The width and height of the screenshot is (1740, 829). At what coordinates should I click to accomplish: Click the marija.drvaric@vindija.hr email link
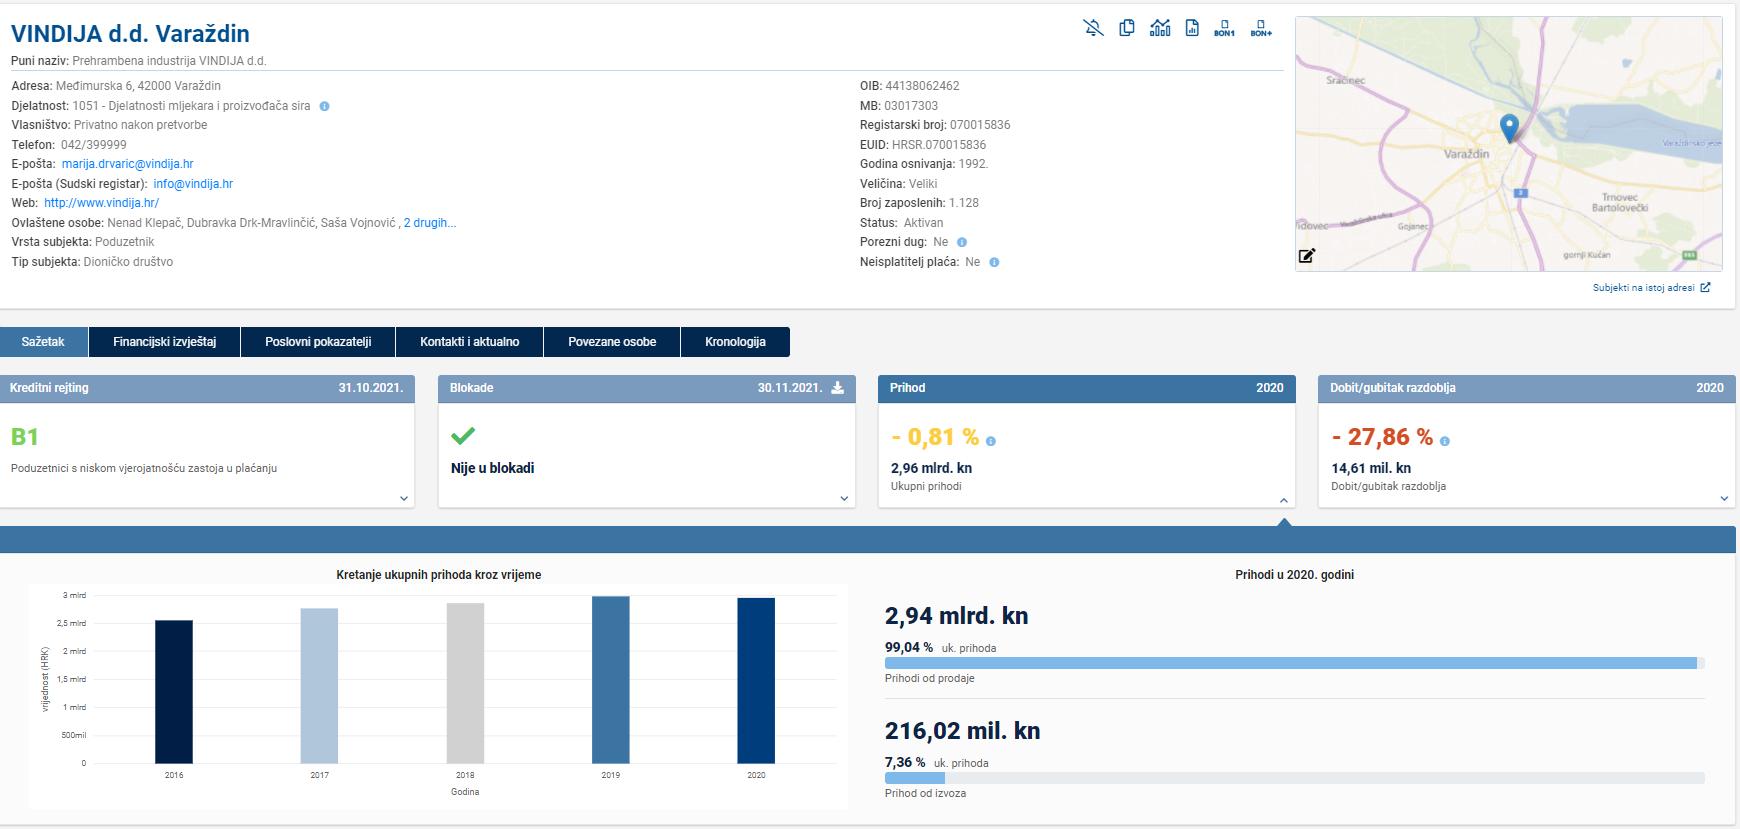point(127,164)
